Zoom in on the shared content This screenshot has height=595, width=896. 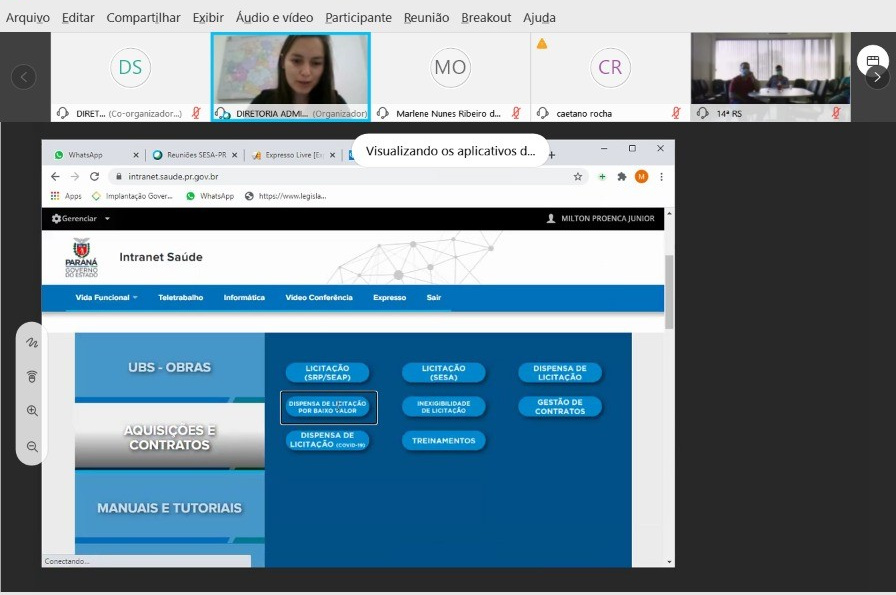pos(32,411)
